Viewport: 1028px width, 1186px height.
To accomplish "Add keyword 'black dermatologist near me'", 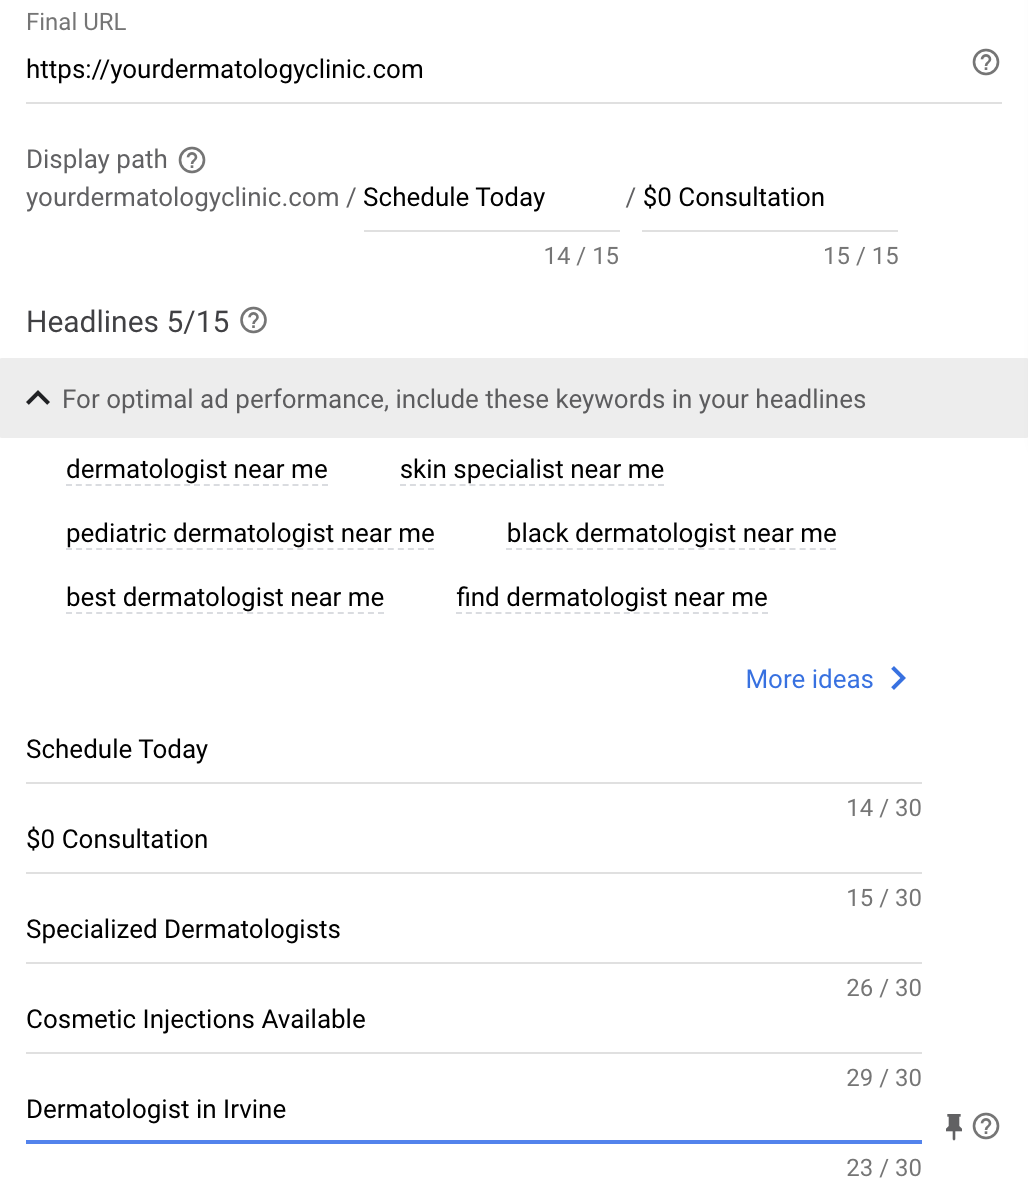I will 672,533.
